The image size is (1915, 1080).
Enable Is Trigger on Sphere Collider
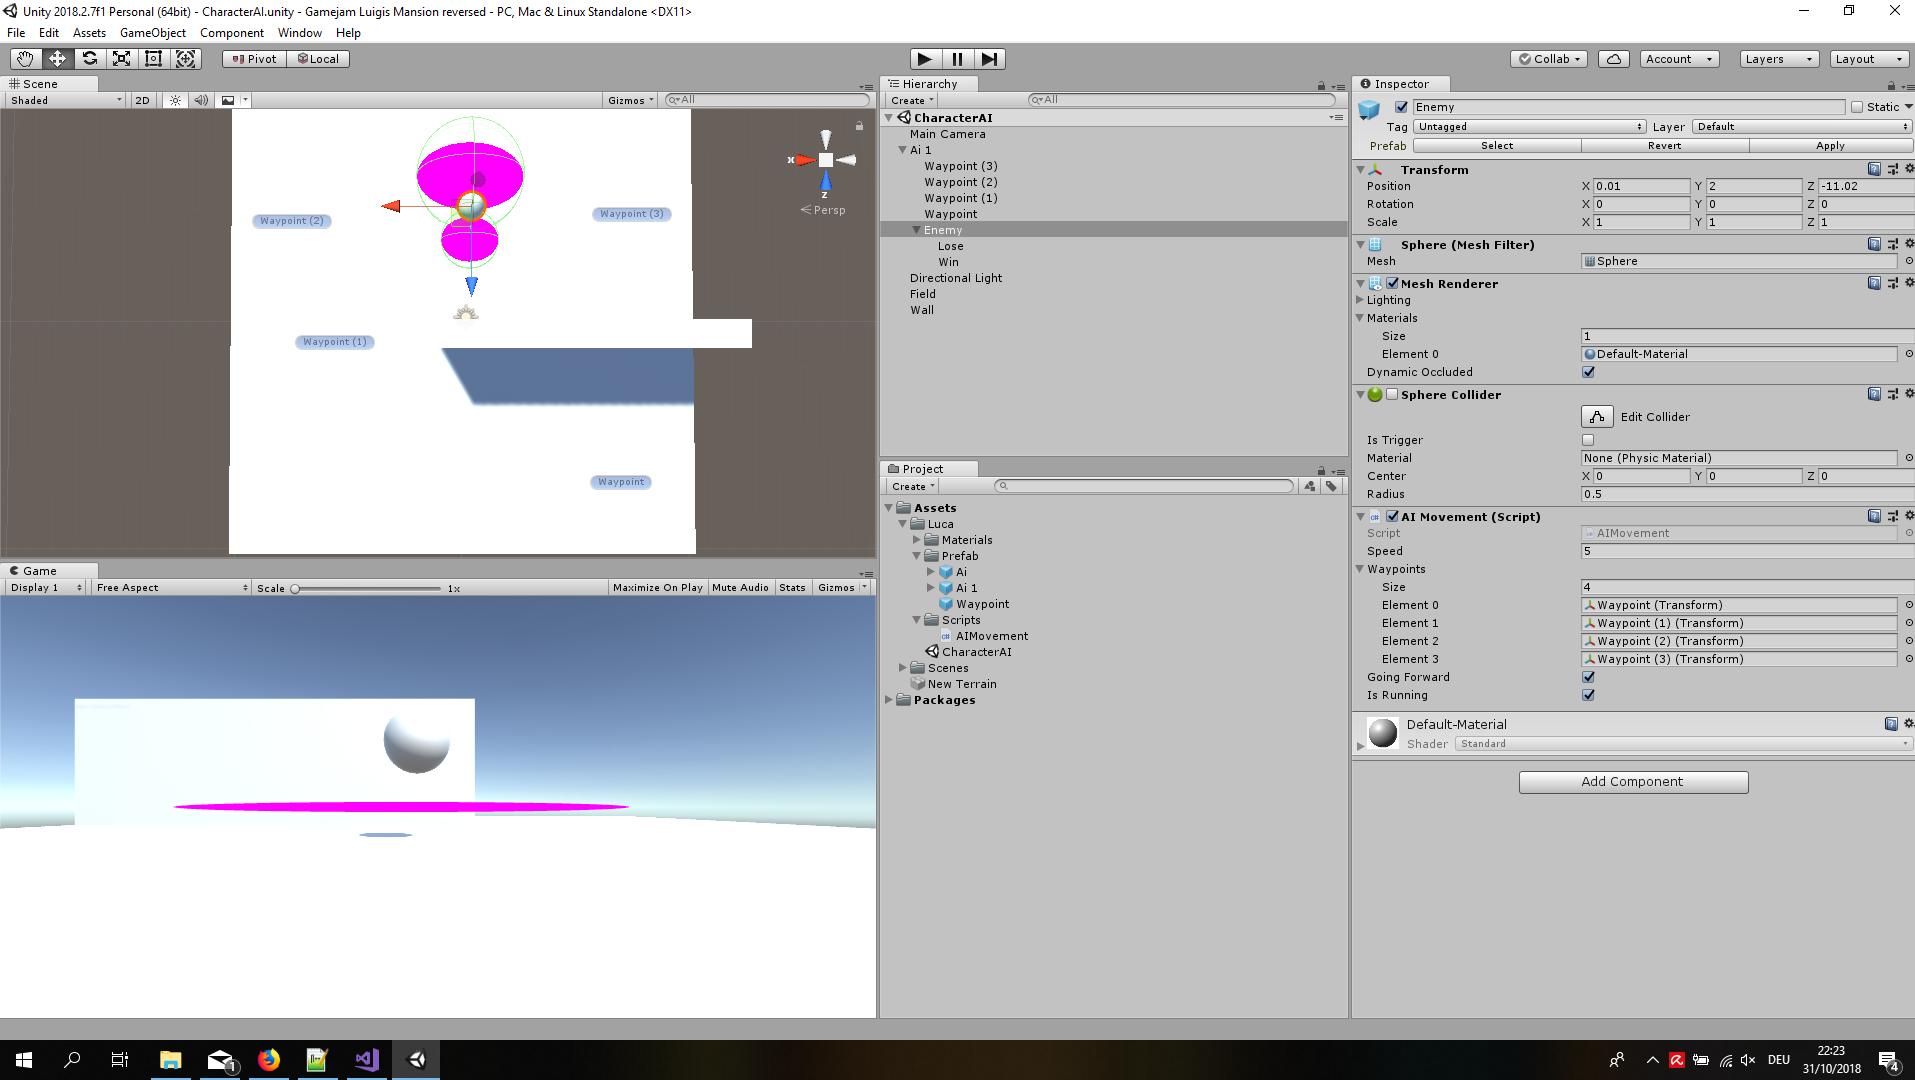1588,439
